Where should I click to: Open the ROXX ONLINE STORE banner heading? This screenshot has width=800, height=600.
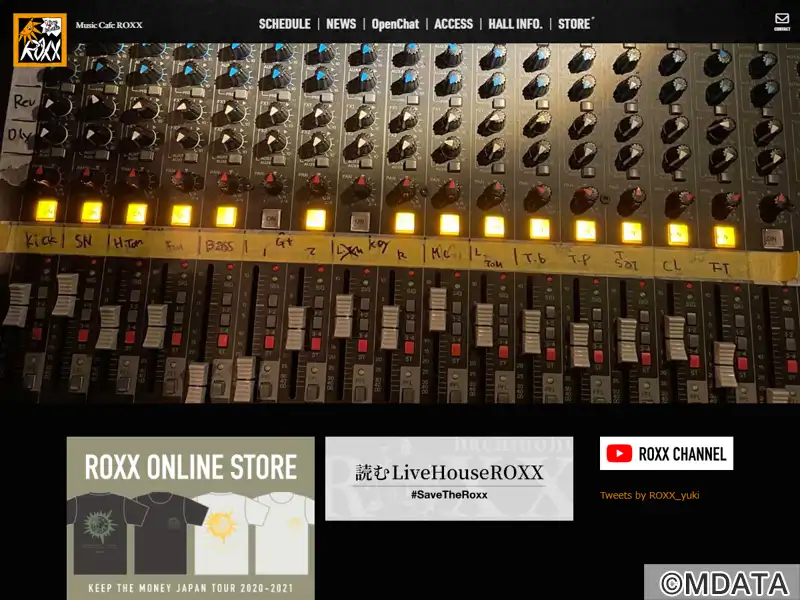click(190, 467)
